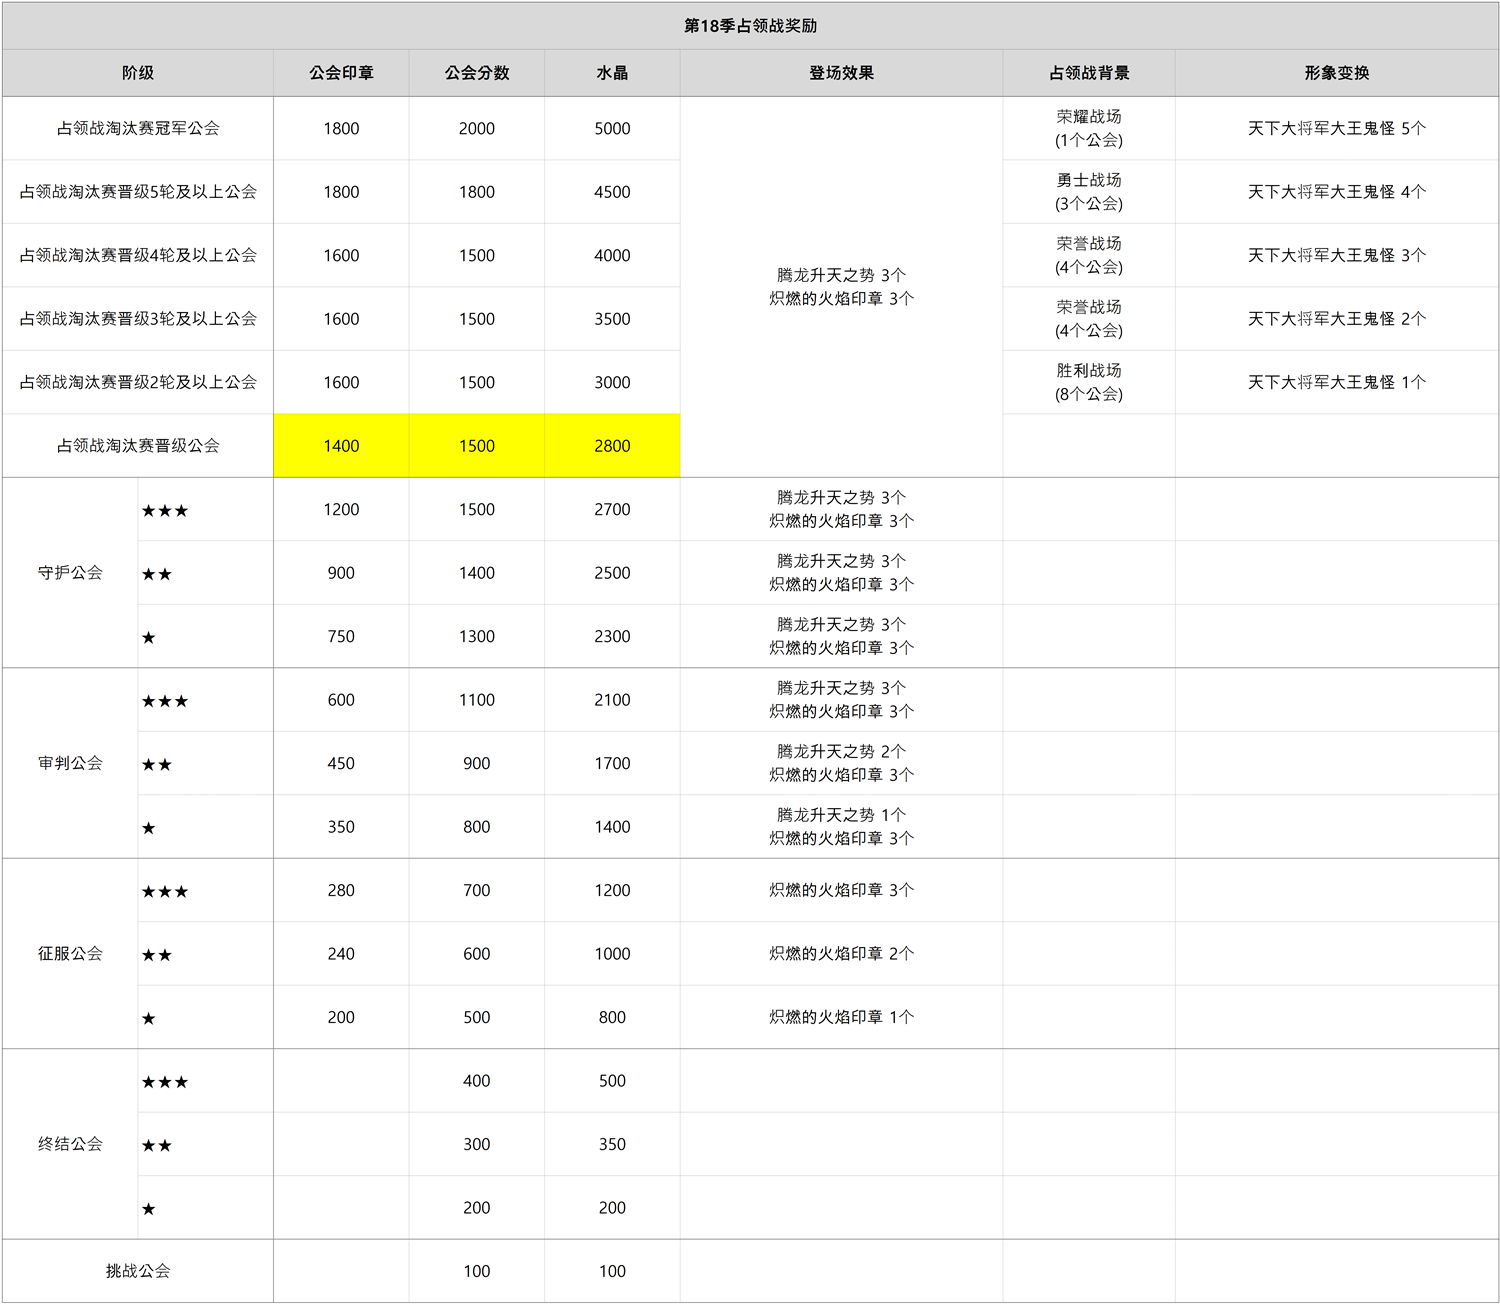Click the 挑战公会 row label
The width and height of the screenshot is (1500, 1304).
138,1271
